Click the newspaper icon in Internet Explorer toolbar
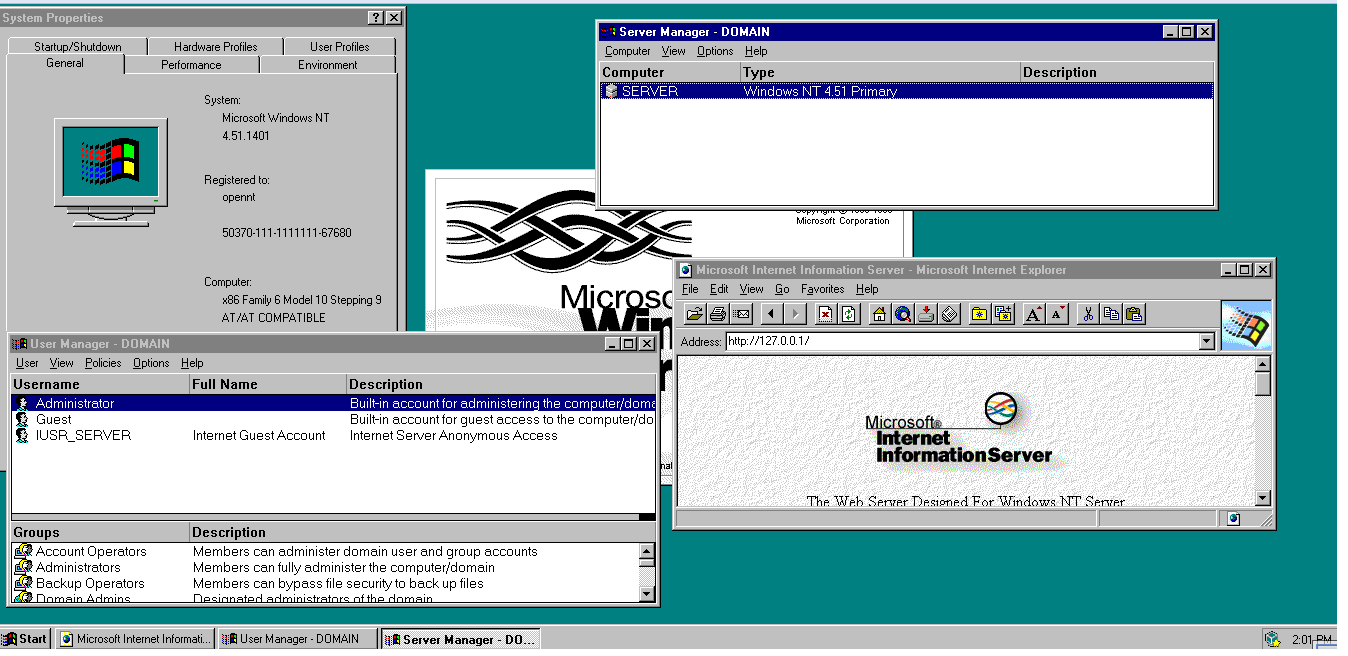The width and height of the screenshot is (1348, 656). click(x=949, y=314)
